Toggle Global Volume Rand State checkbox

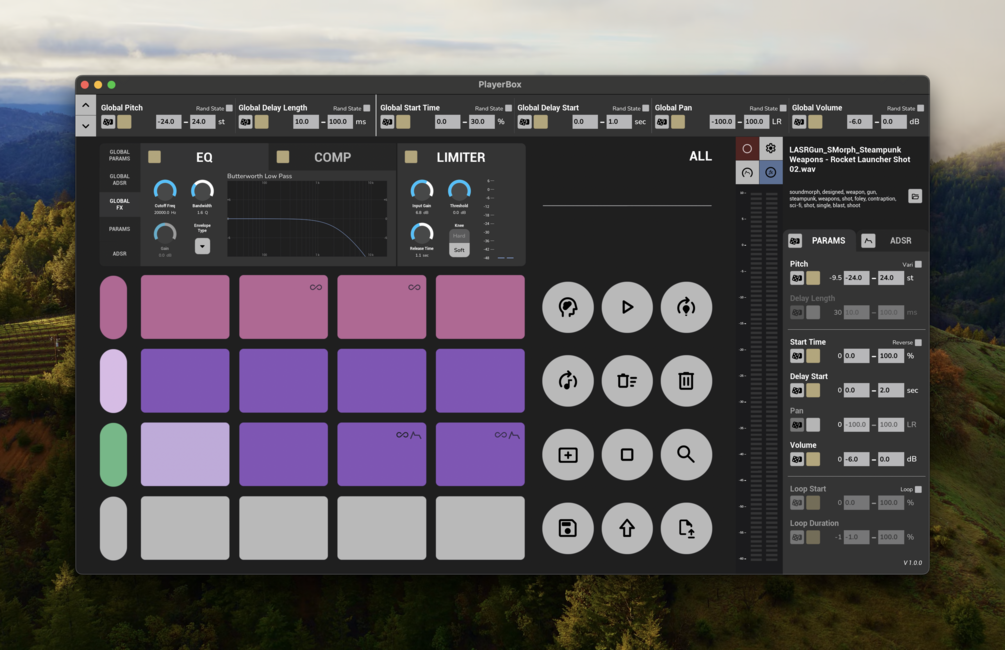(x=920, y=108)
